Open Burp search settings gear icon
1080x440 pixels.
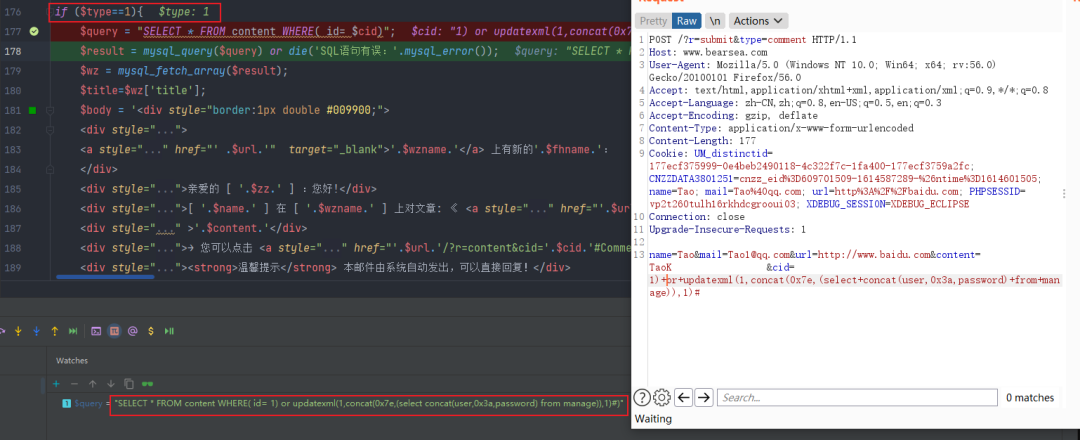[662, 397]
